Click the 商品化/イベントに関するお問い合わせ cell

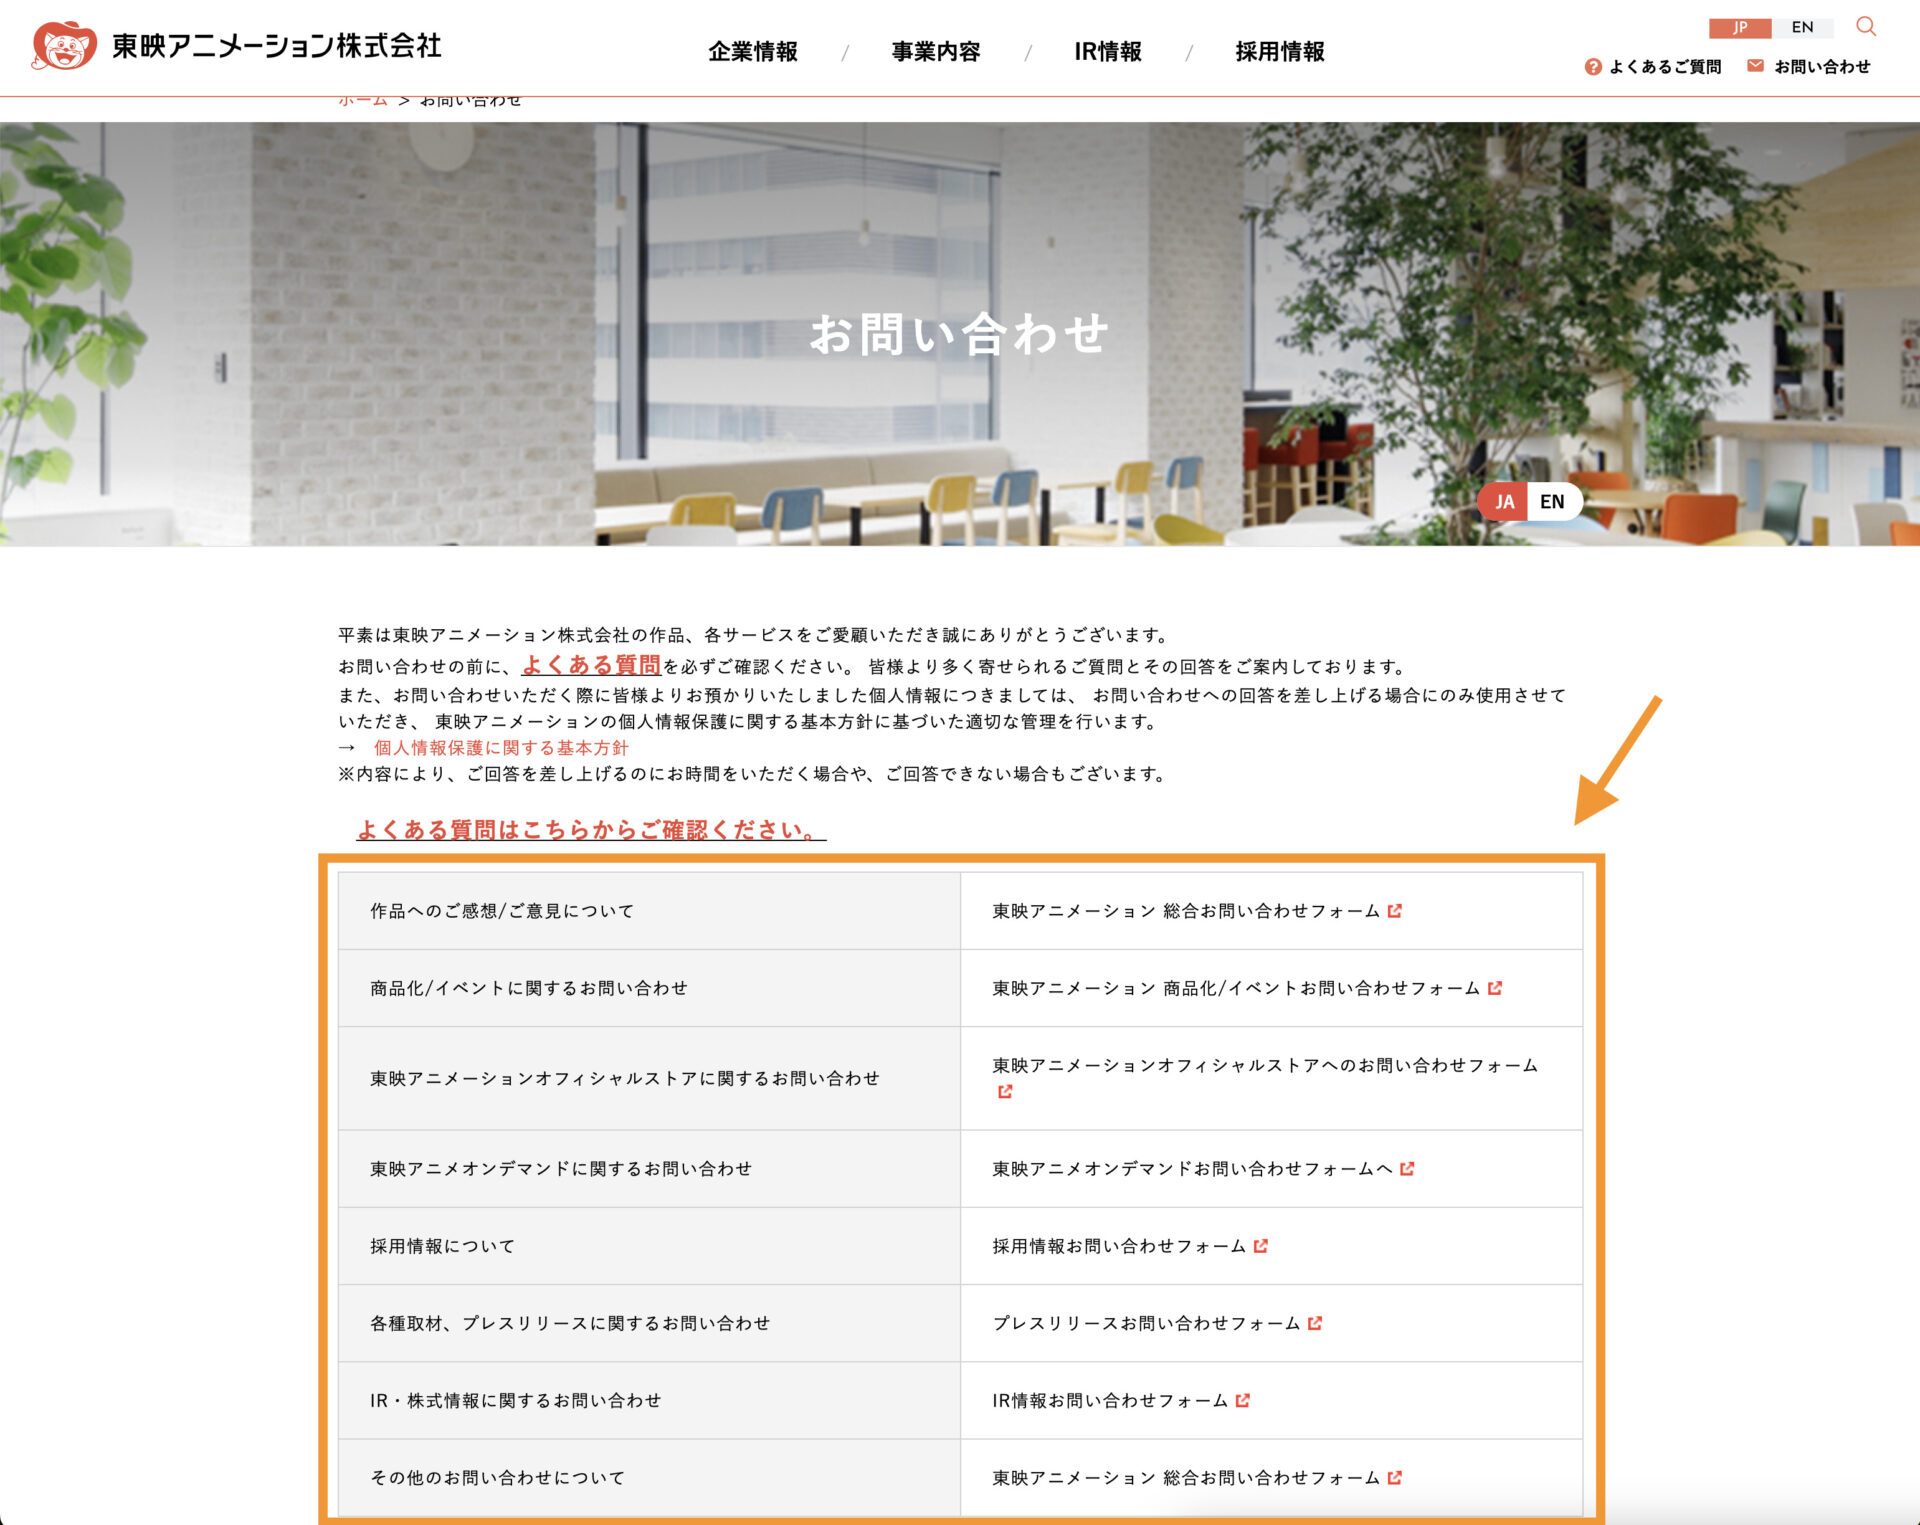click(649, 988)
